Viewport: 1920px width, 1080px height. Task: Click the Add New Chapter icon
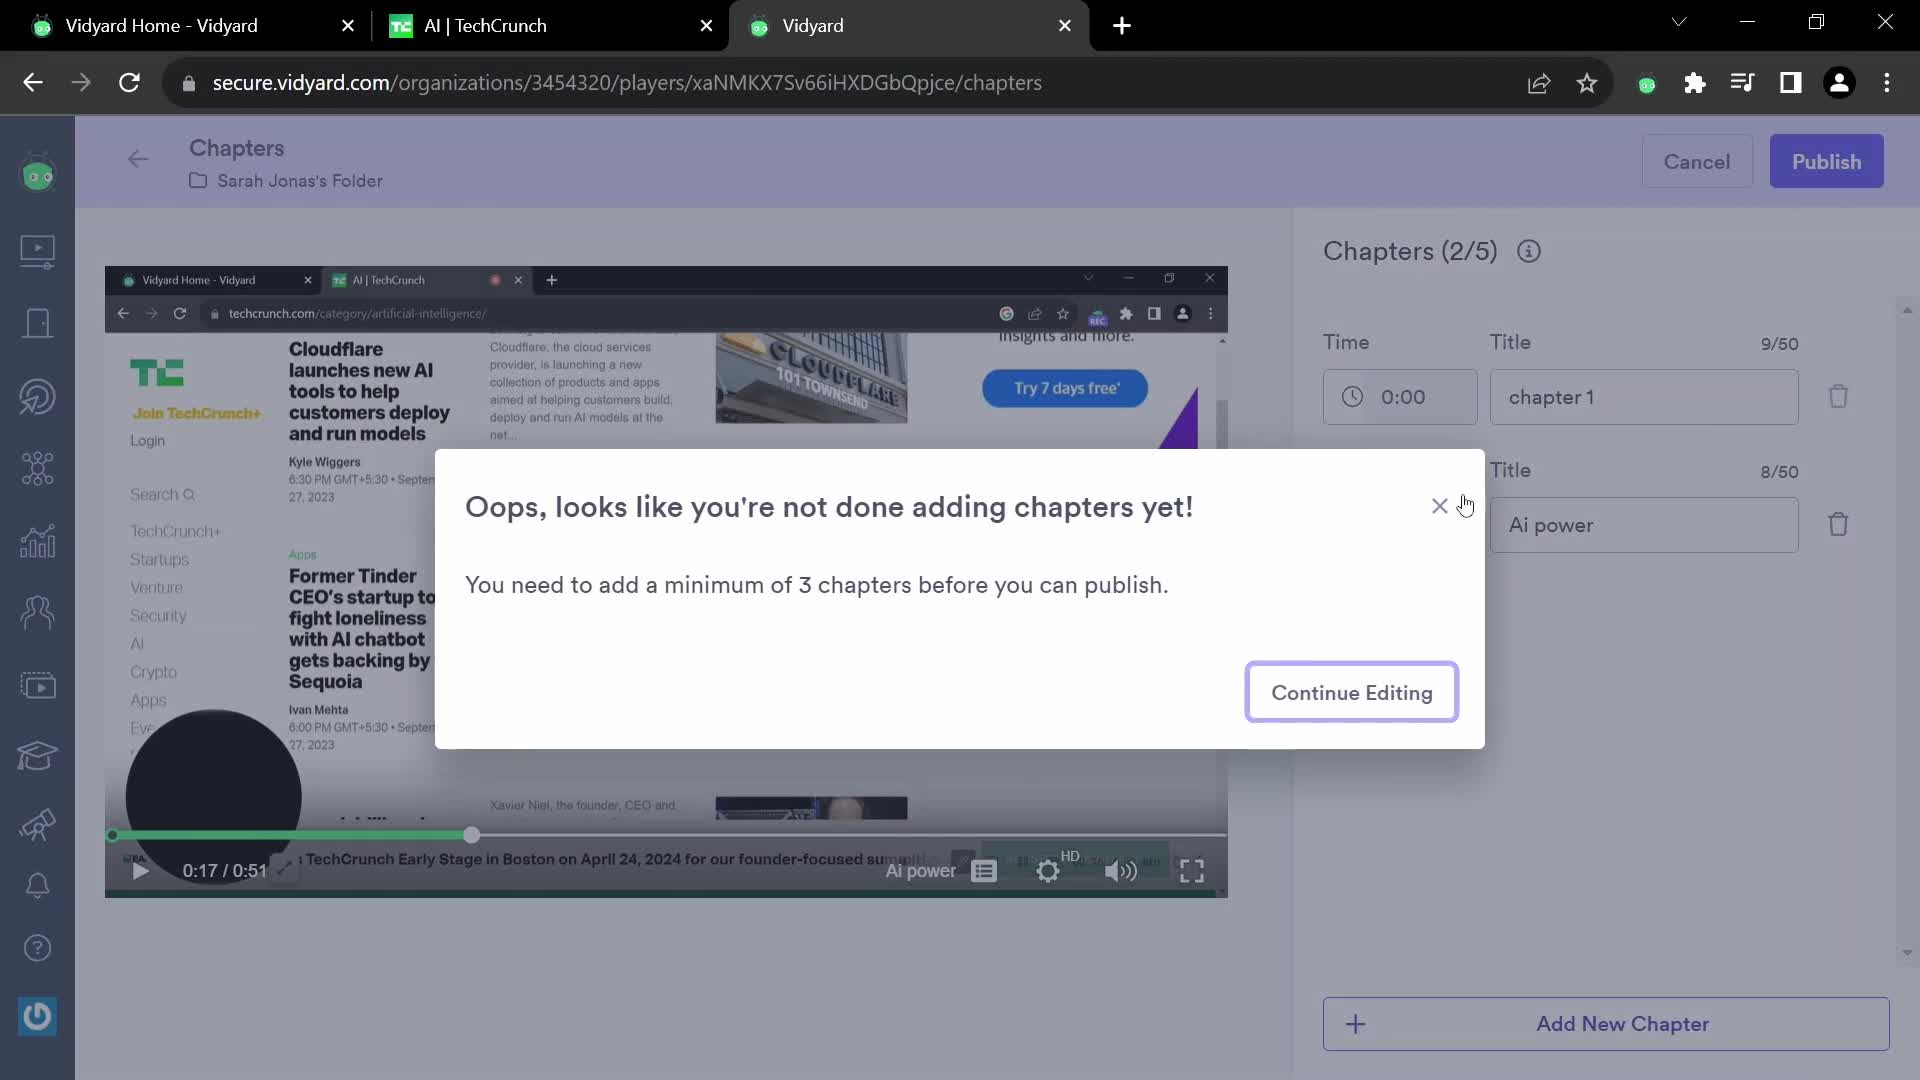[1356, 1023]
